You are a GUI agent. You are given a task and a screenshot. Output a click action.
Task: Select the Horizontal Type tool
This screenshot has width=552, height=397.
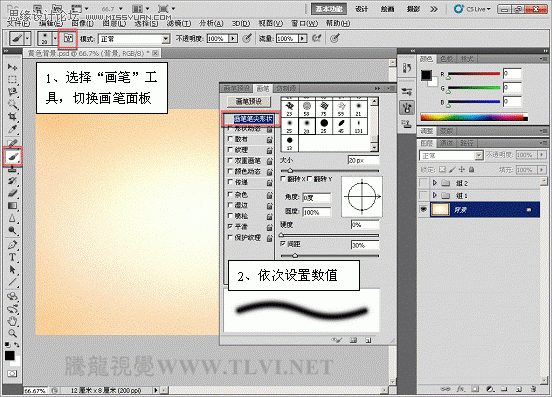pos(12,257)
